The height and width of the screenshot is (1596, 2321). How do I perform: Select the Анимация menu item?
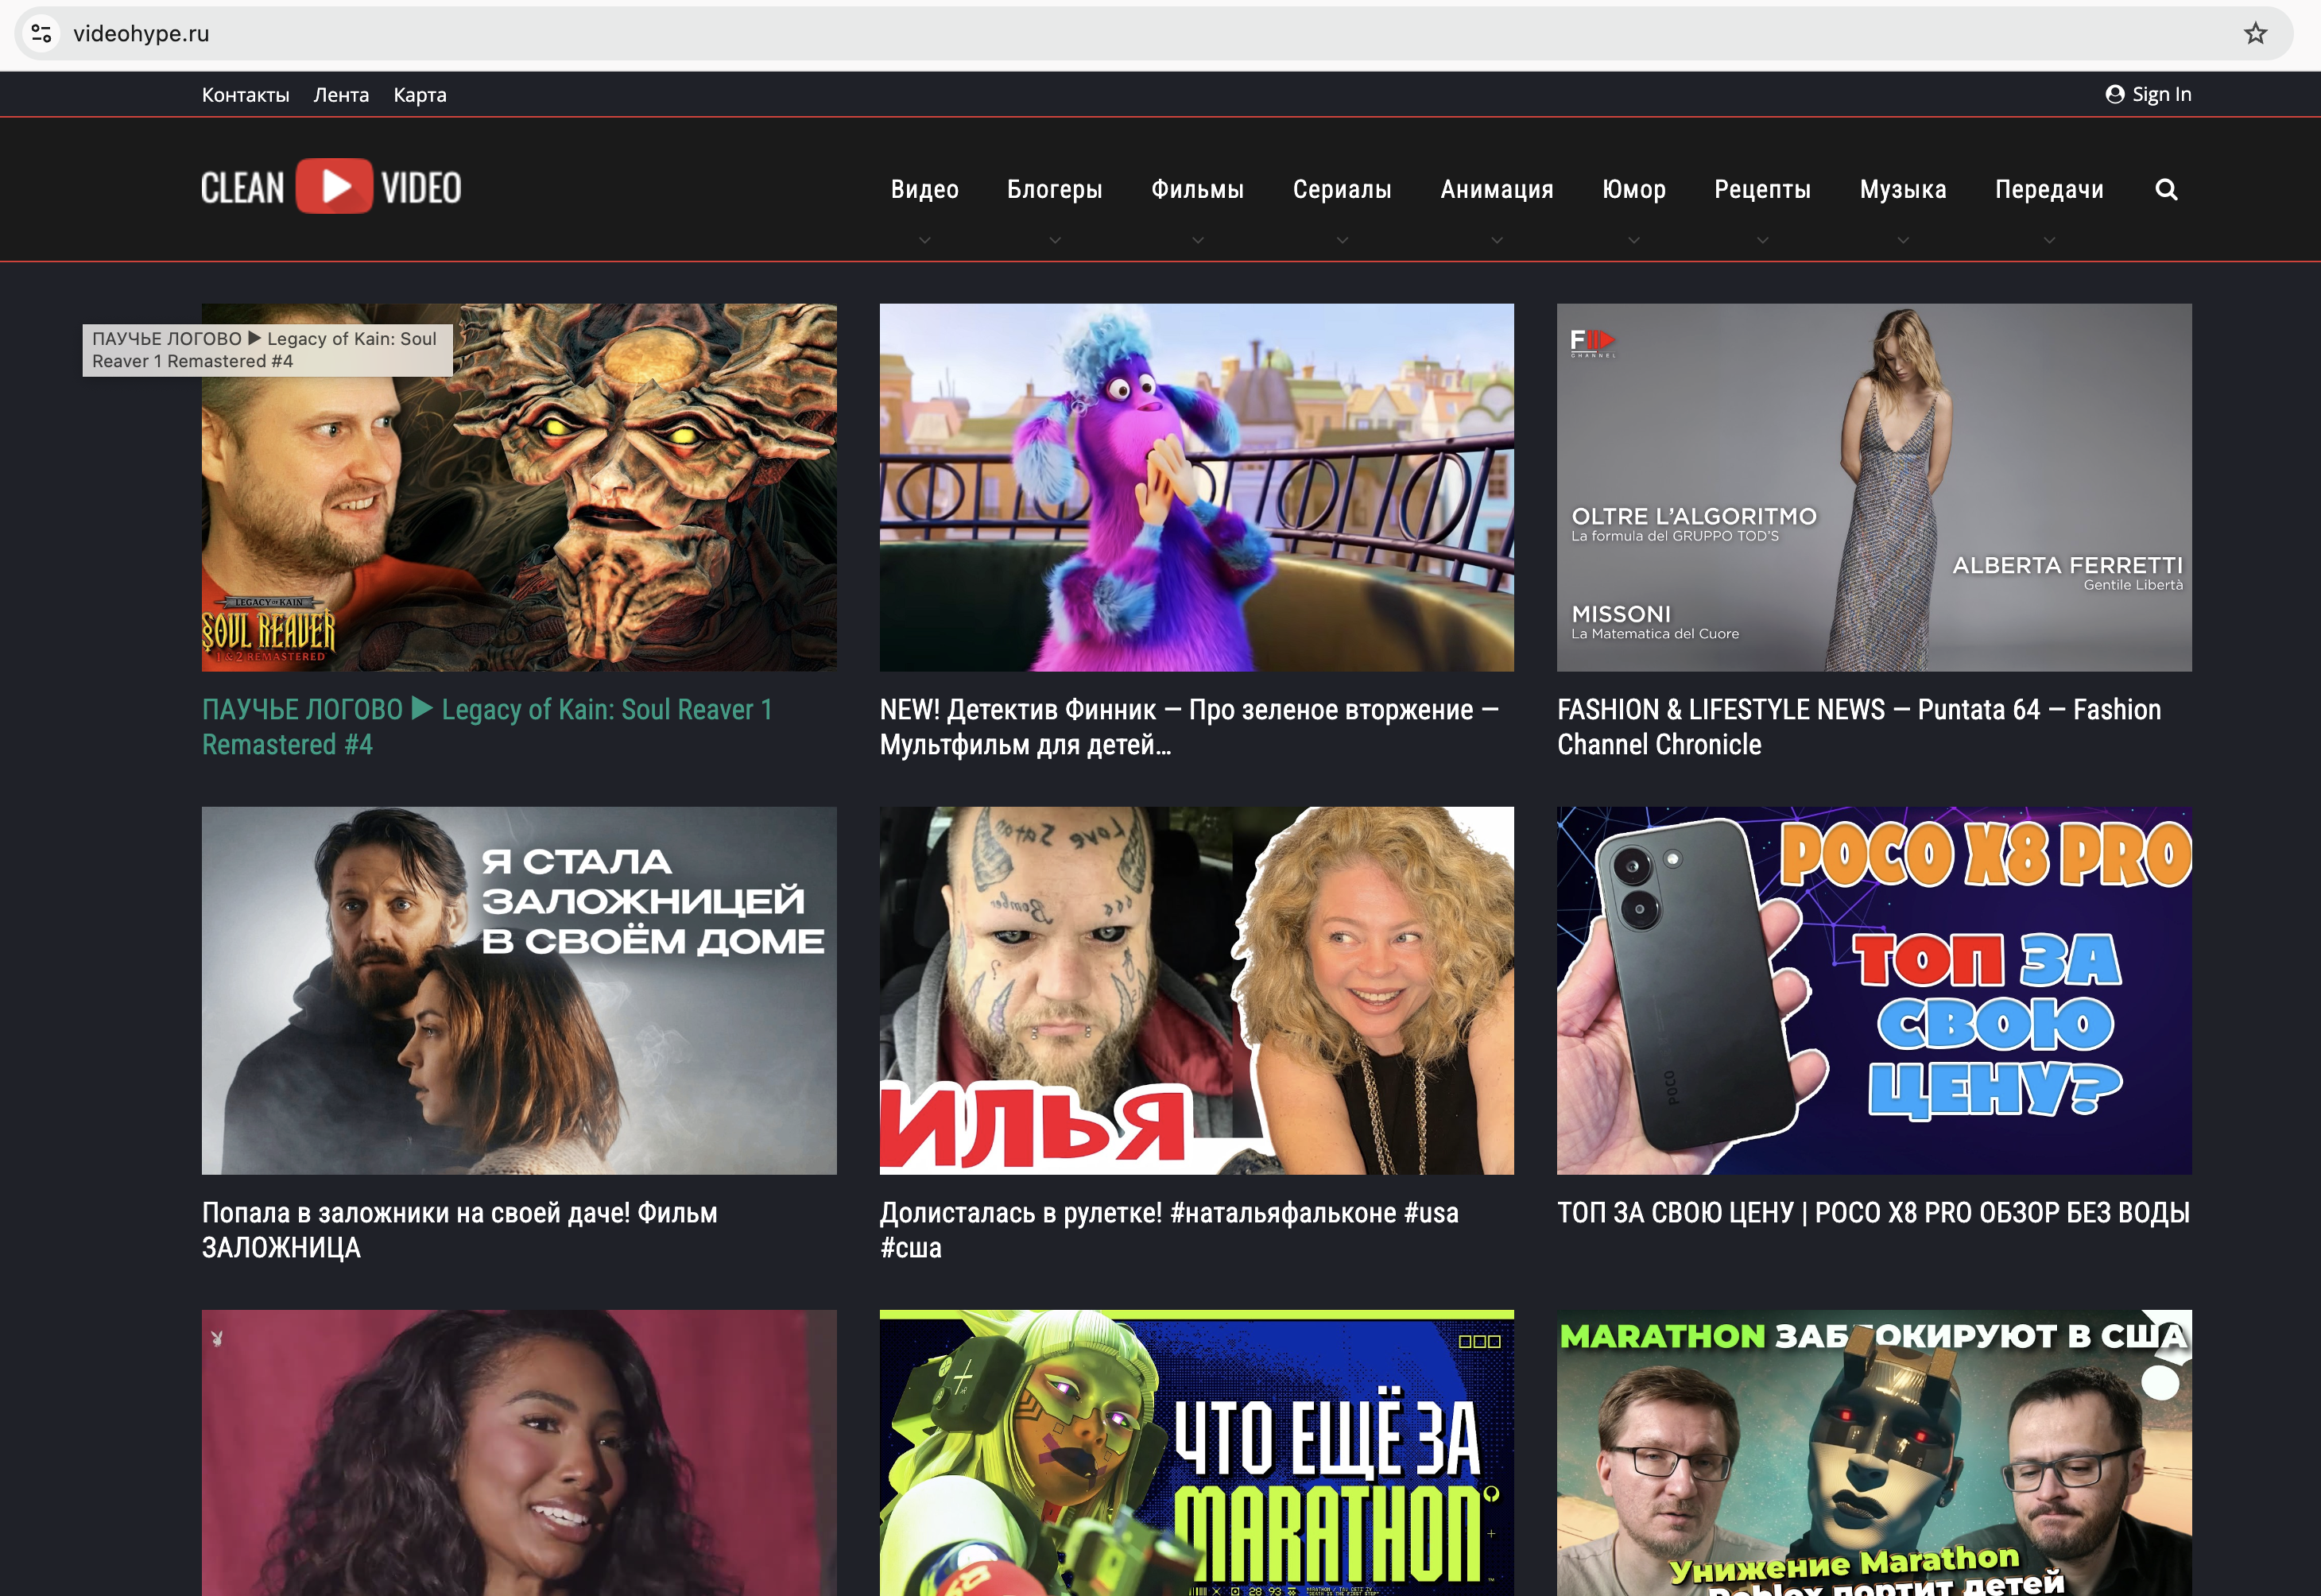(x=1496, y=189)
